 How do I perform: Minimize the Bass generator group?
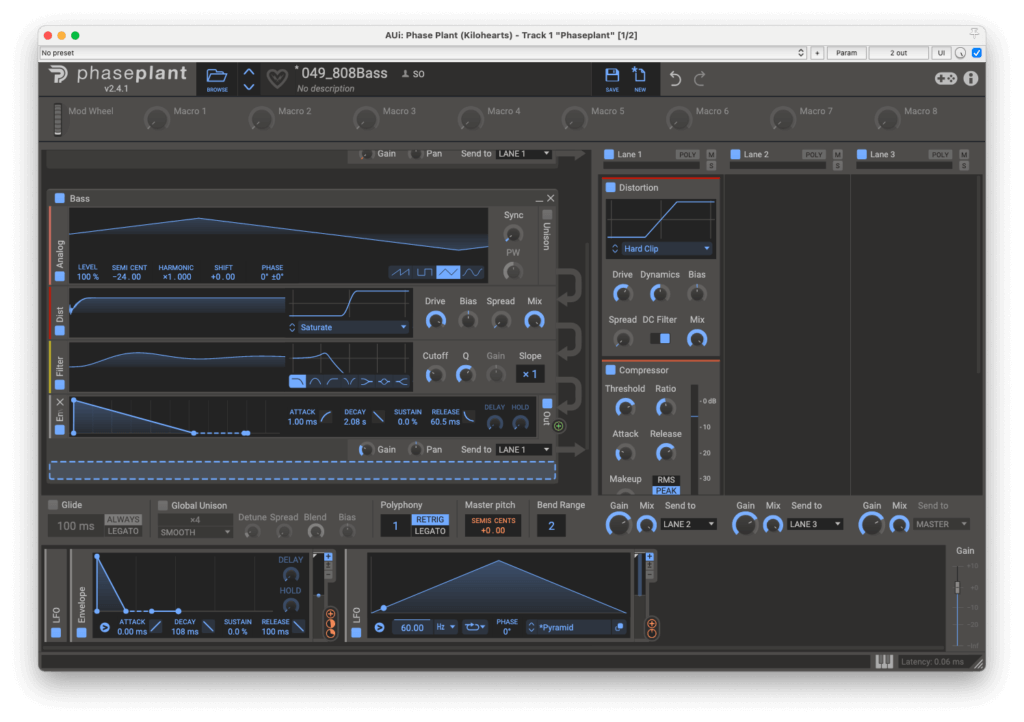539,198
